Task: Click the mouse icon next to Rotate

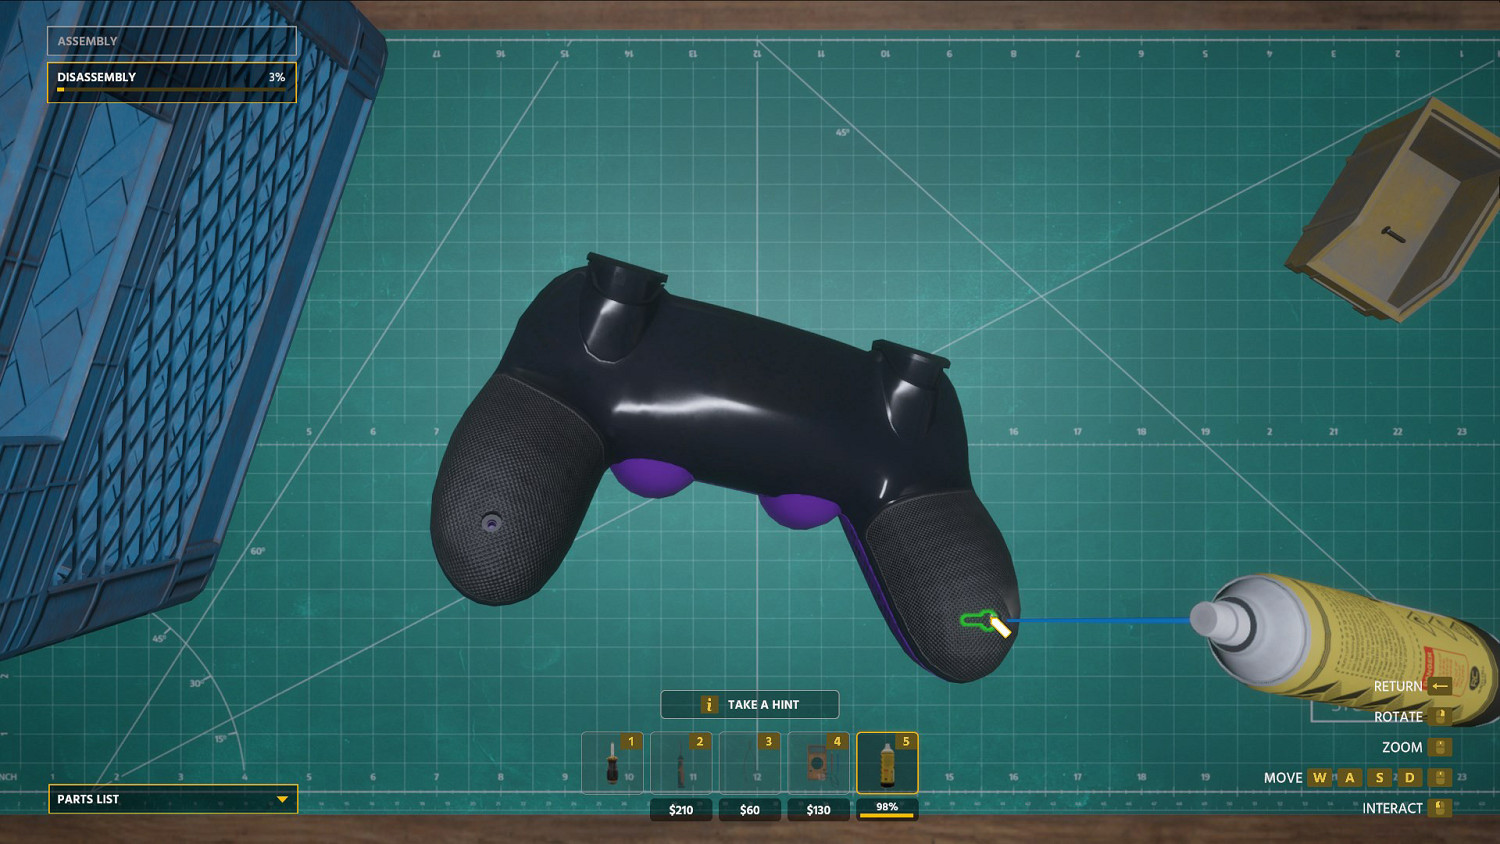Action: pos(1440,717)
